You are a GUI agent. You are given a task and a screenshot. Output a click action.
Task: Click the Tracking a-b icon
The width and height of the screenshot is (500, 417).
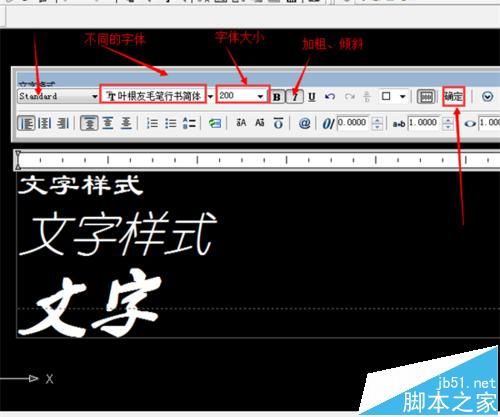399,124
